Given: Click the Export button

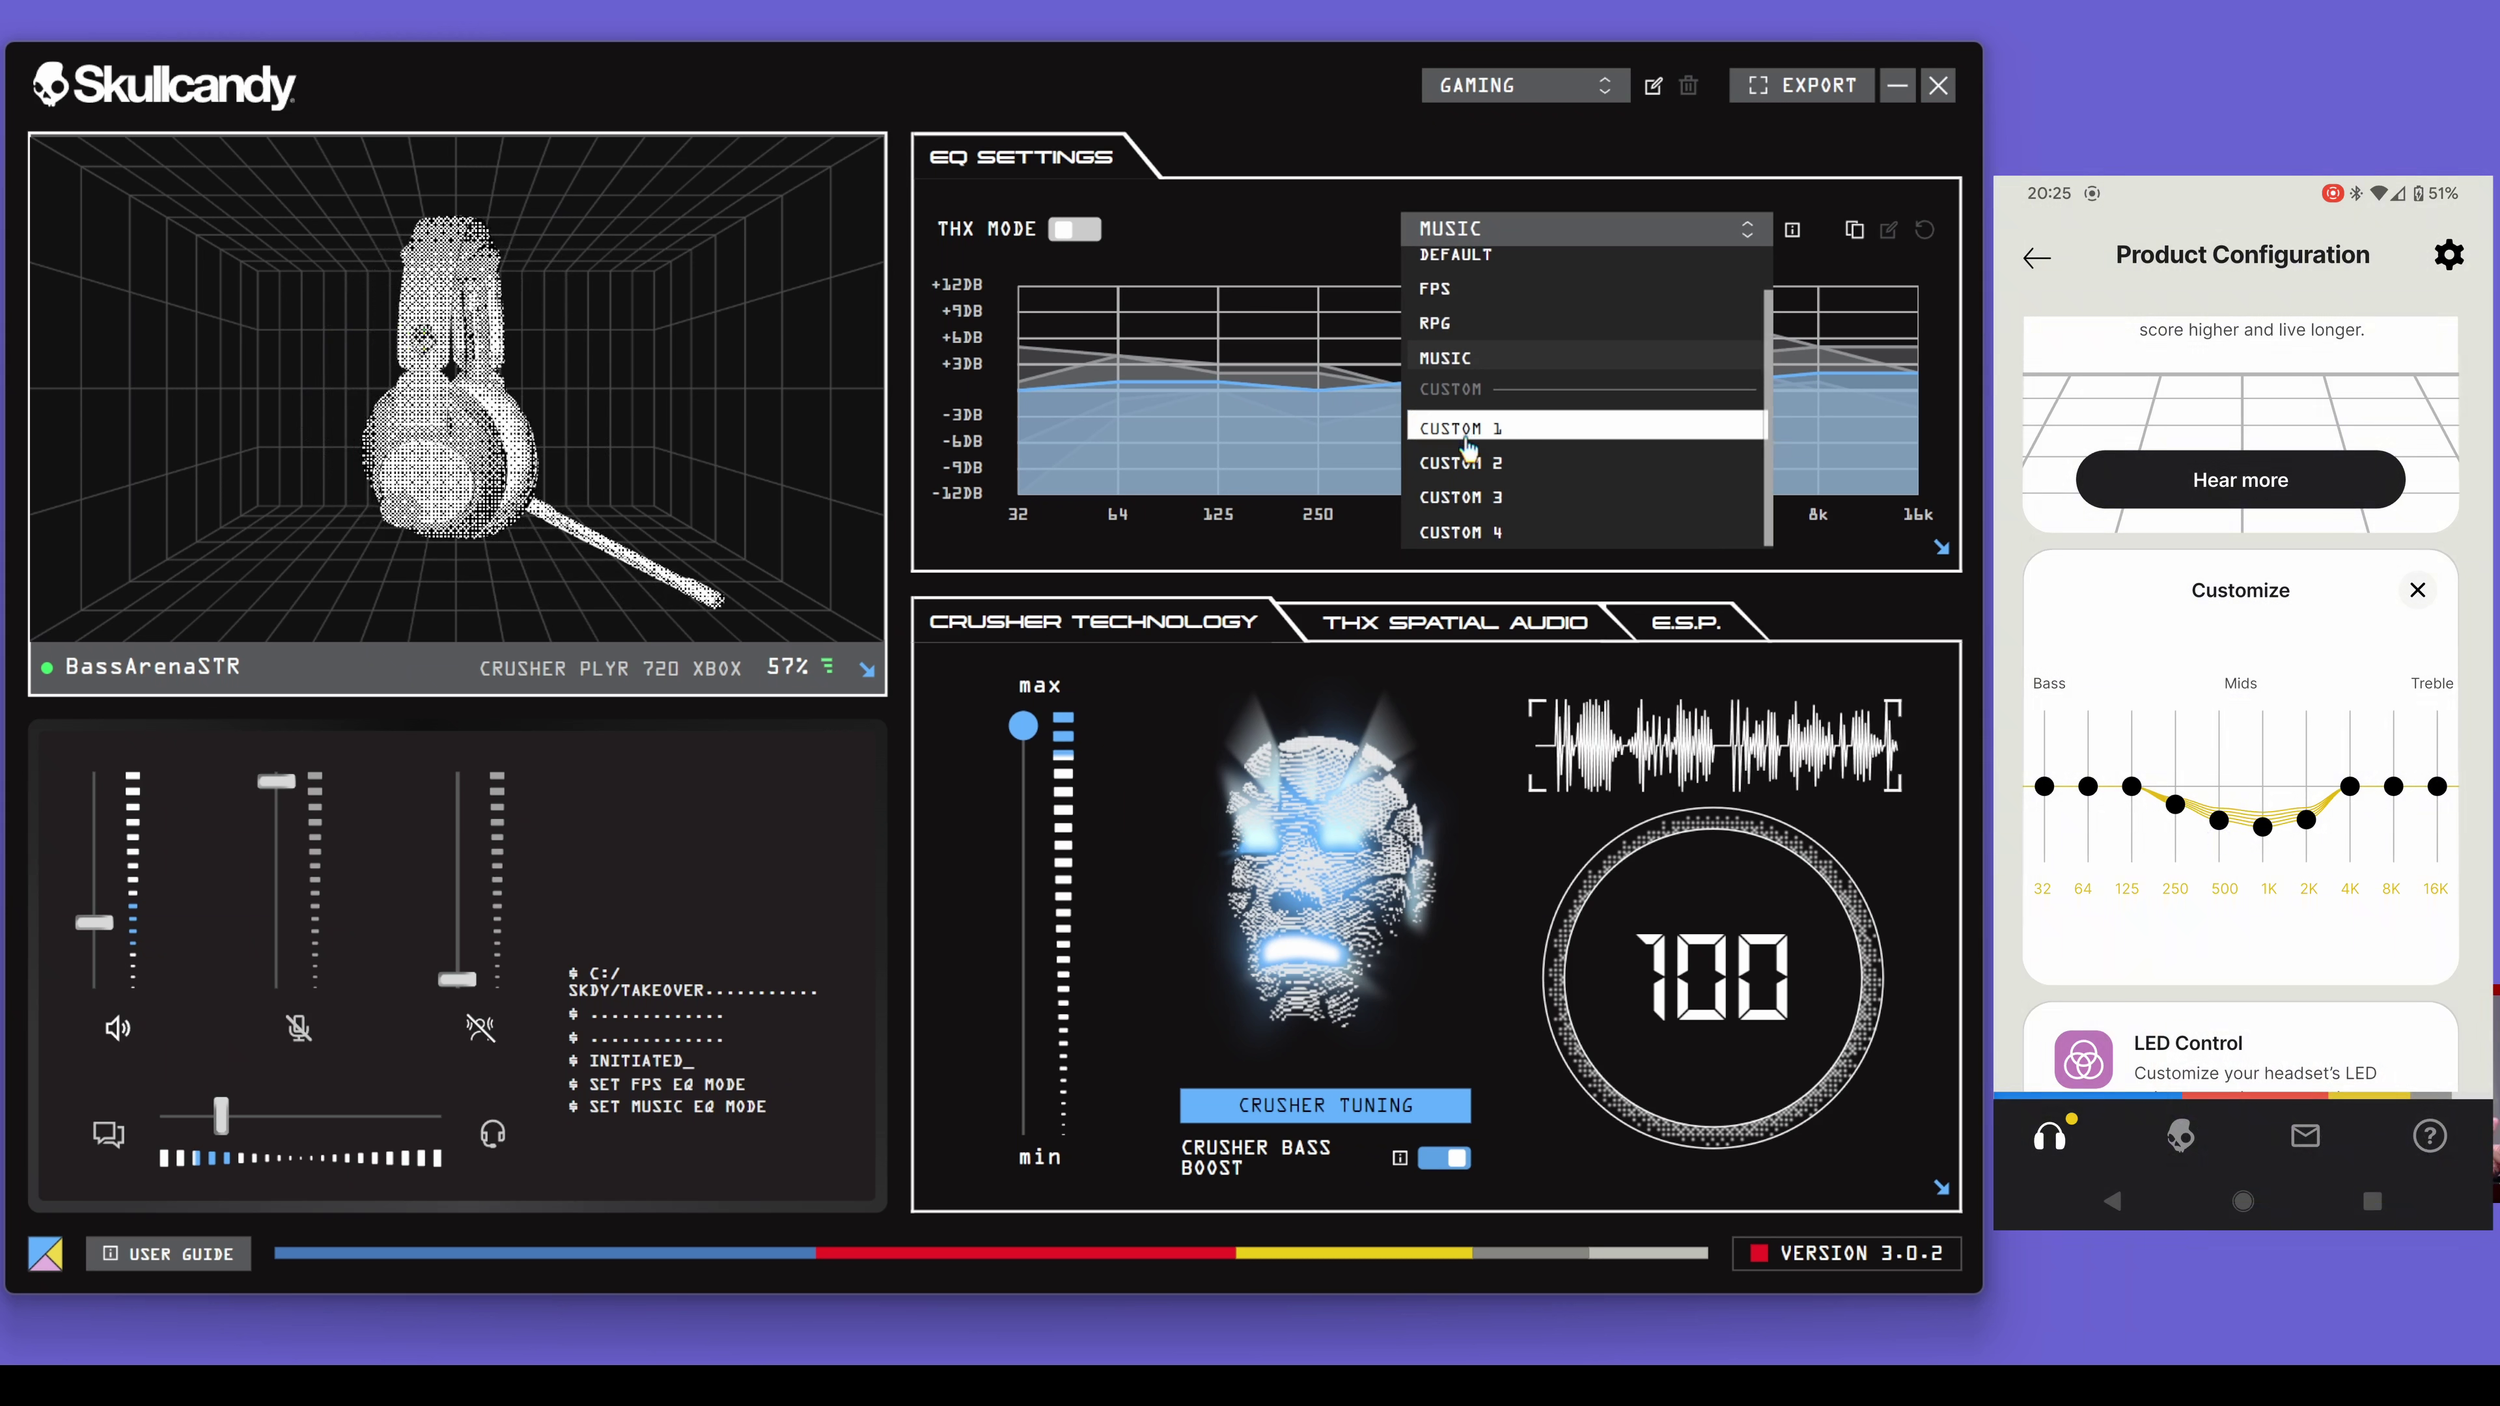Looking at the screenshot, I should [1801, 86].
